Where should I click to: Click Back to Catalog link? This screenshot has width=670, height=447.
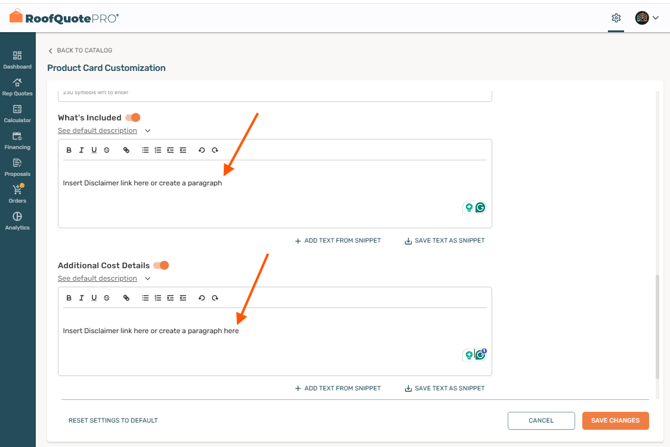tap(80, 50)
